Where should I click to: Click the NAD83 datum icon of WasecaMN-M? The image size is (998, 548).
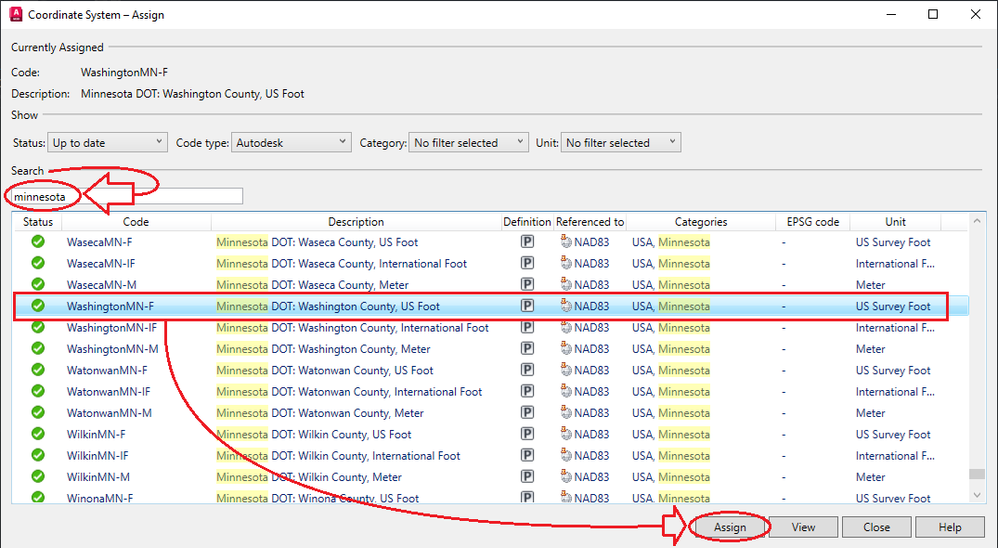click(x=566, y=285)
